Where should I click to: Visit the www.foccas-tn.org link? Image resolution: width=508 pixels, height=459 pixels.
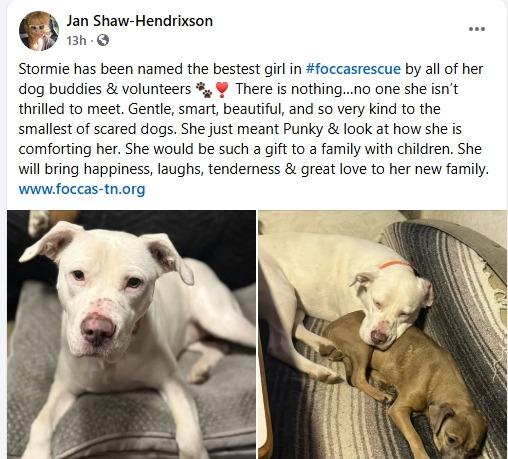point(82,189)
